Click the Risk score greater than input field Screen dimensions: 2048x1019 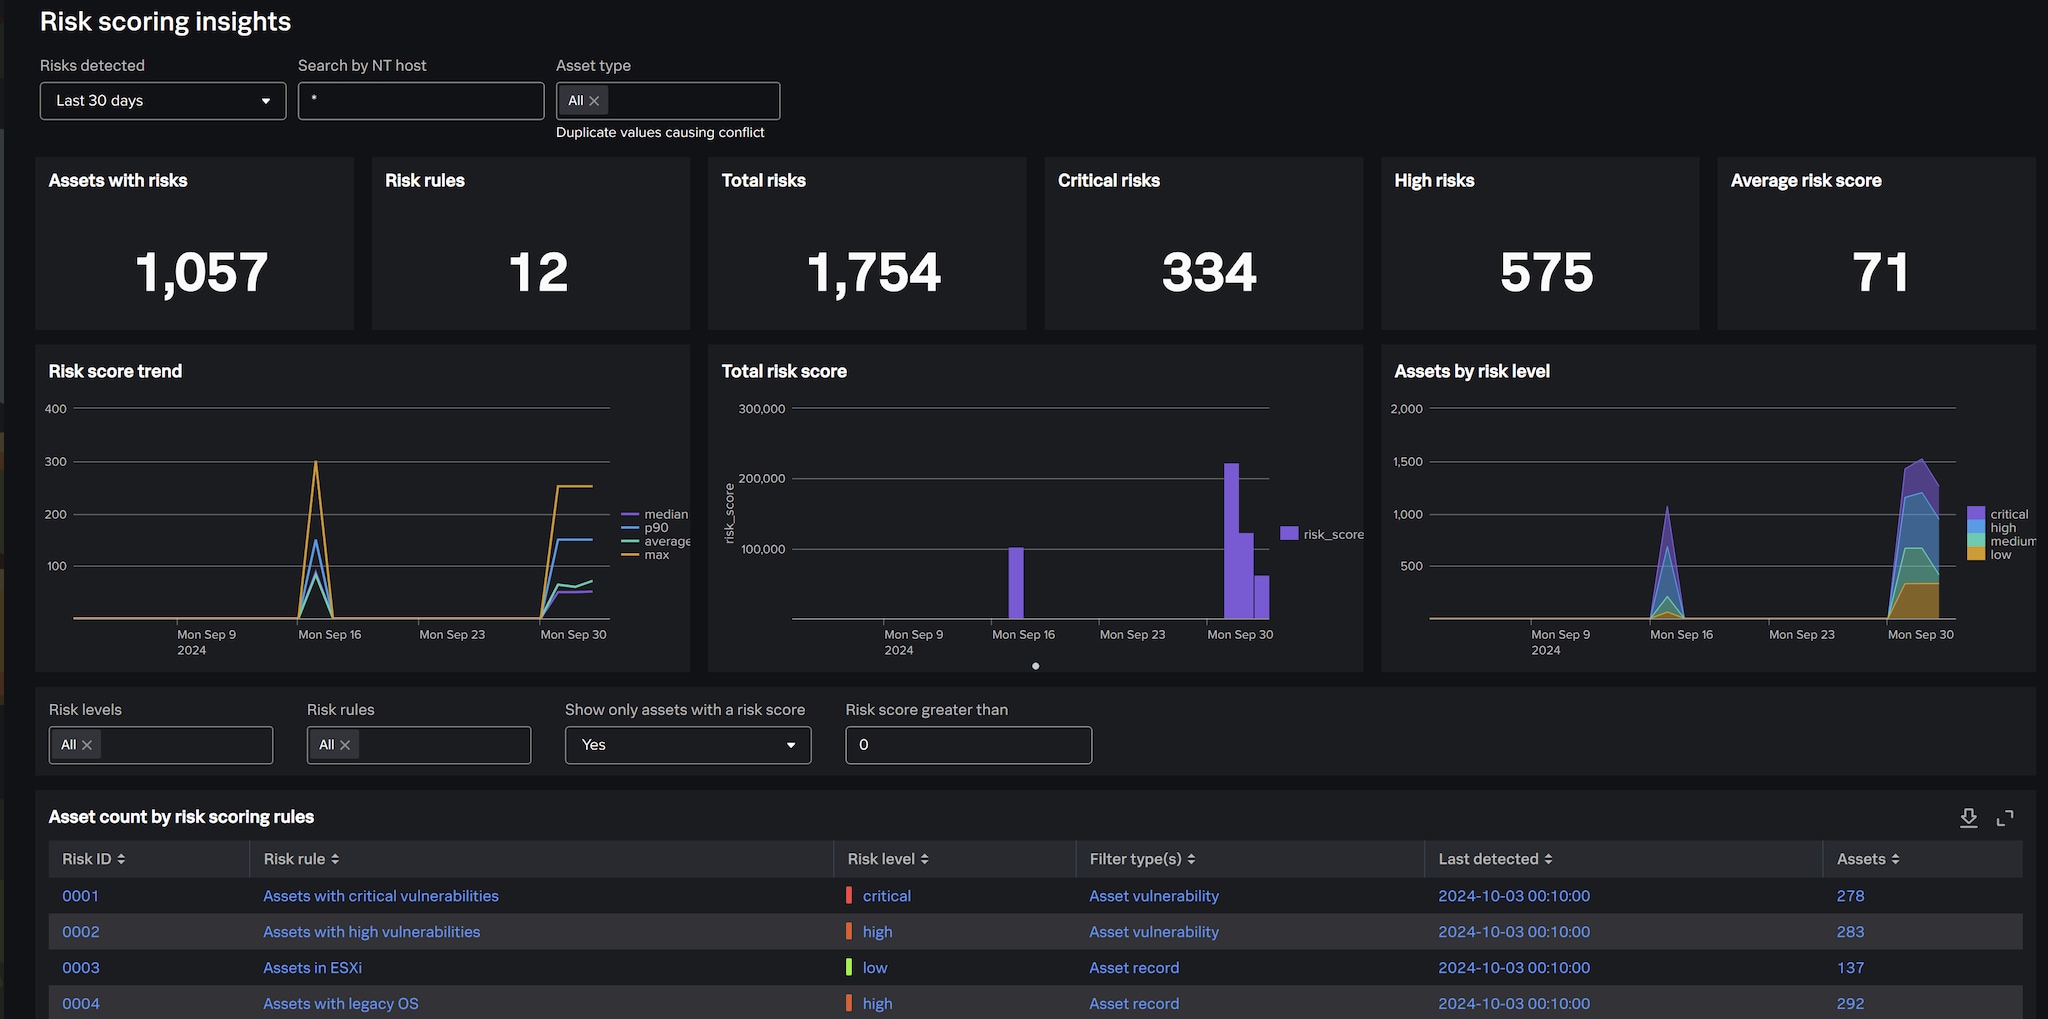[966, 745]
